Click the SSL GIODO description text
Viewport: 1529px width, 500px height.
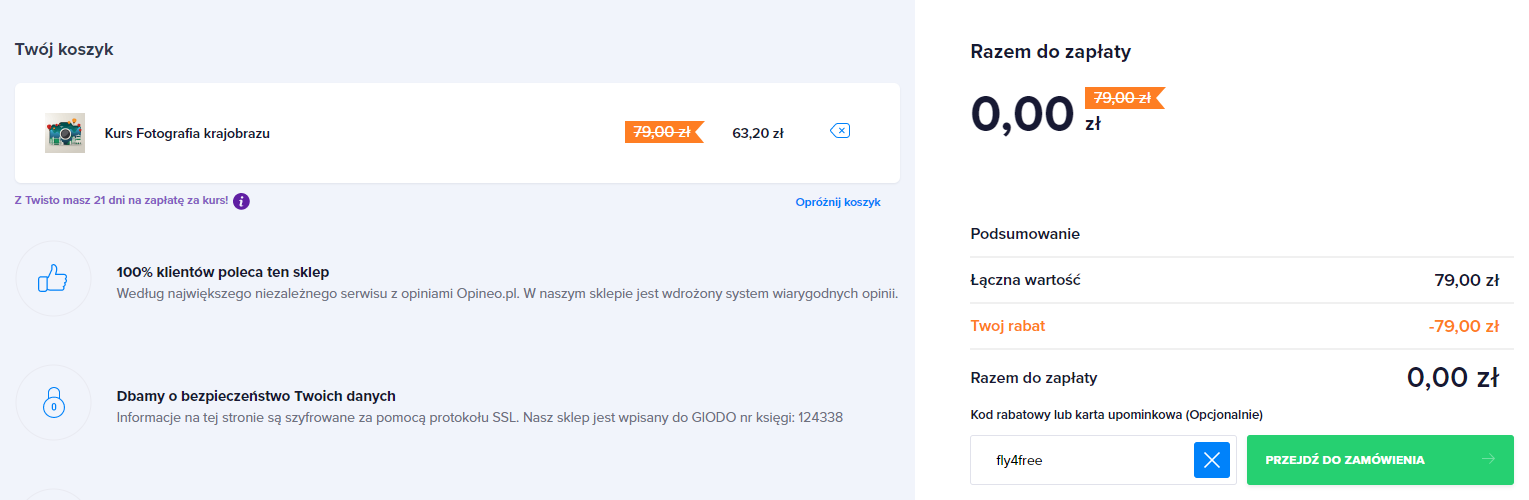tap(480, 418)
